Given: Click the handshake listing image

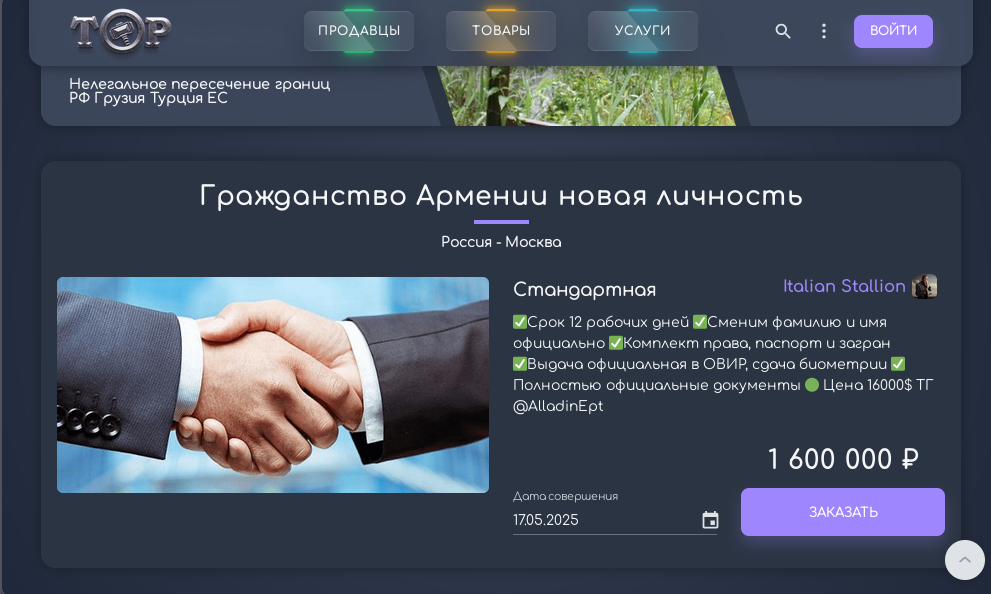Looking at the screenshot, I should (x=273, y=385).
